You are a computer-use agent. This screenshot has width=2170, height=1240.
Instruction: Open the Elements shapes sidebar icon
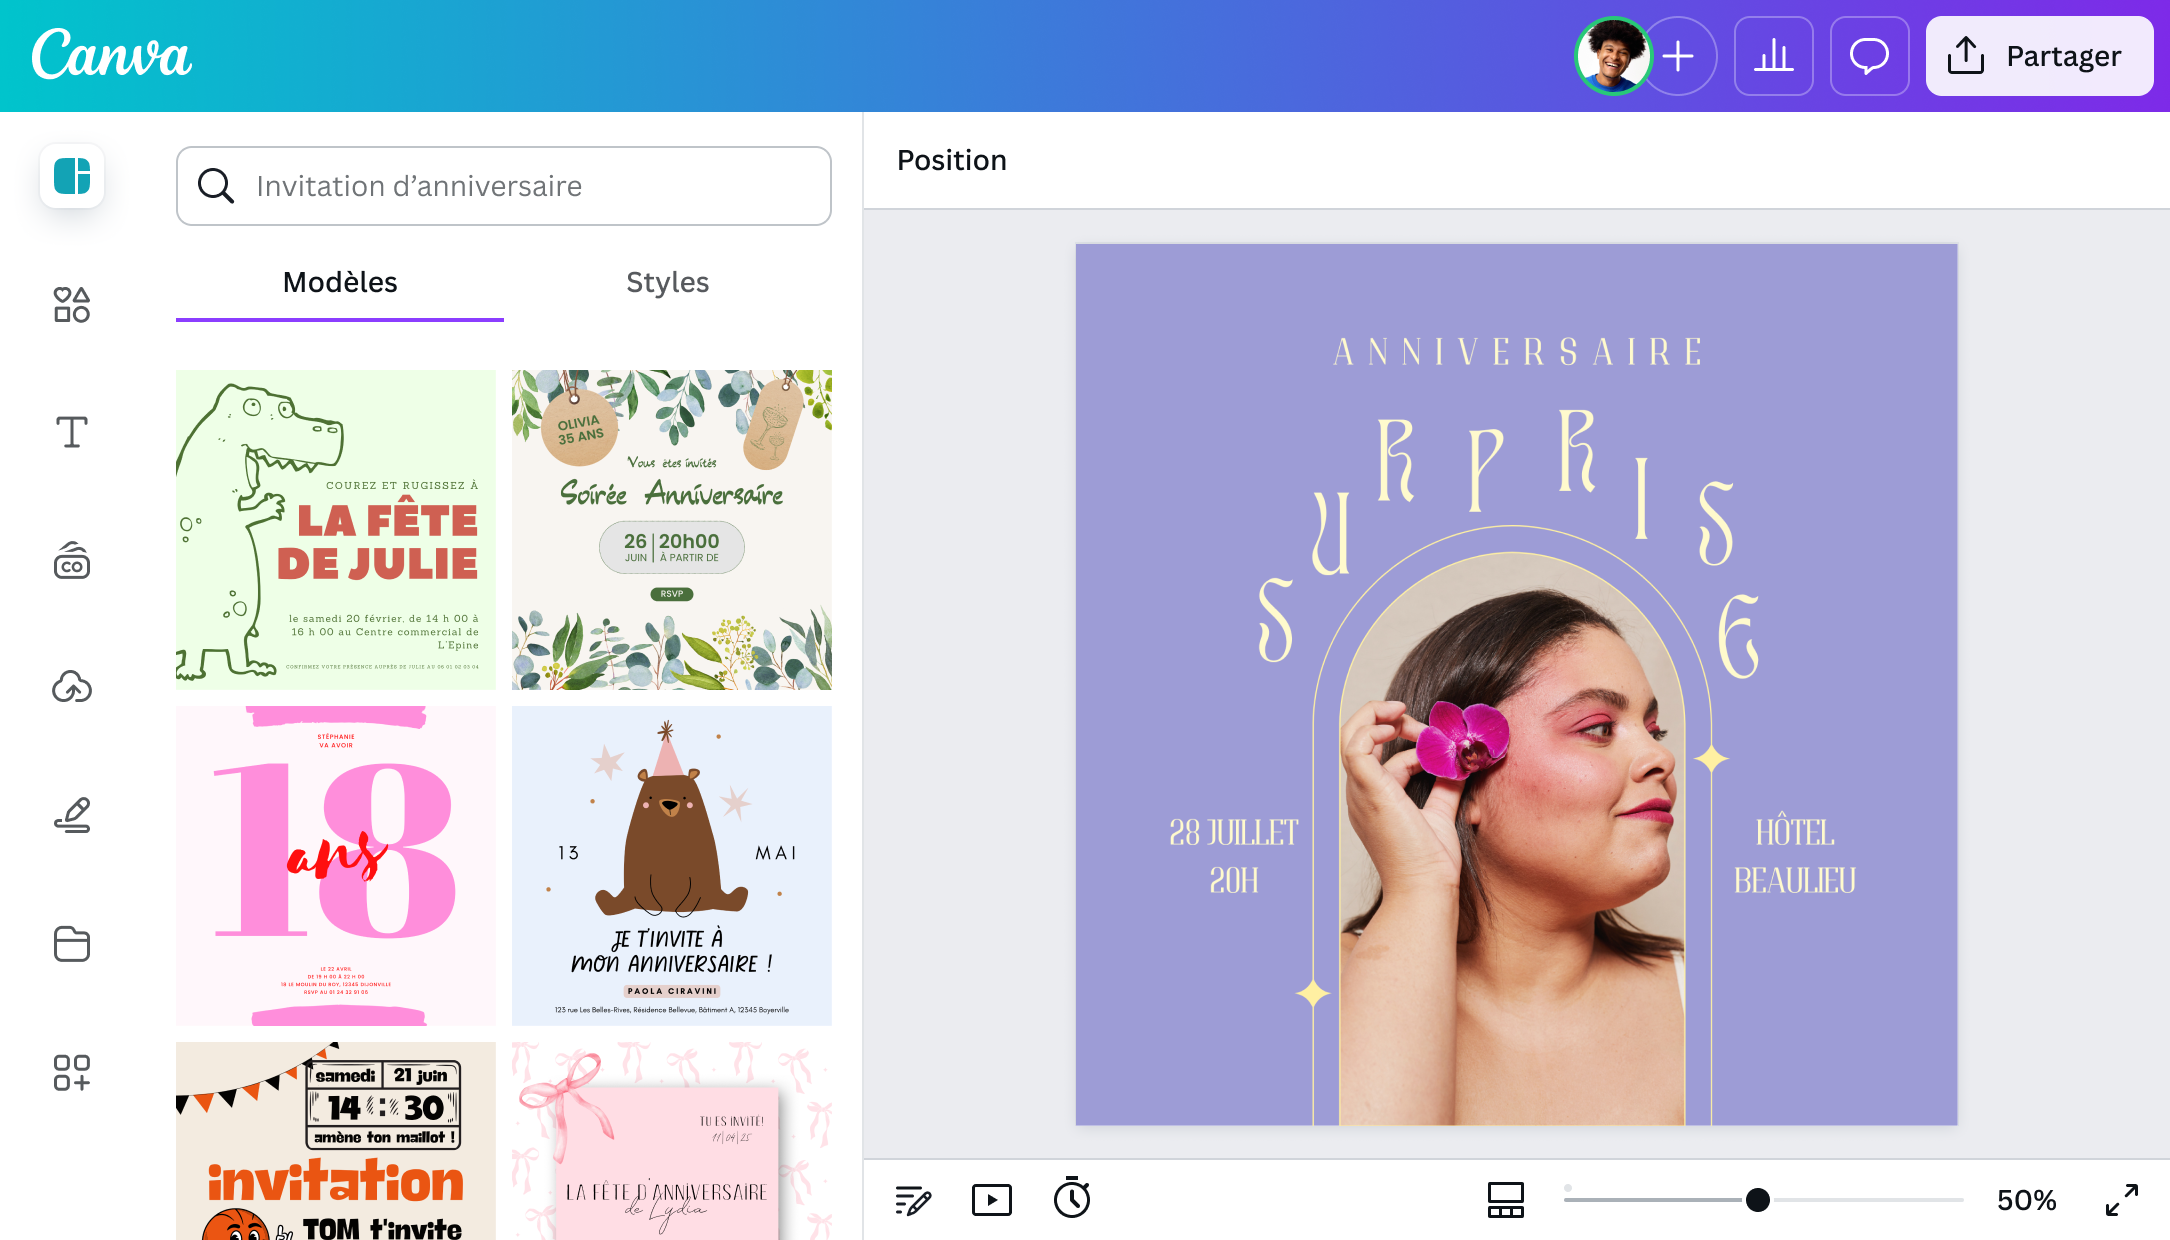point(72,304)
